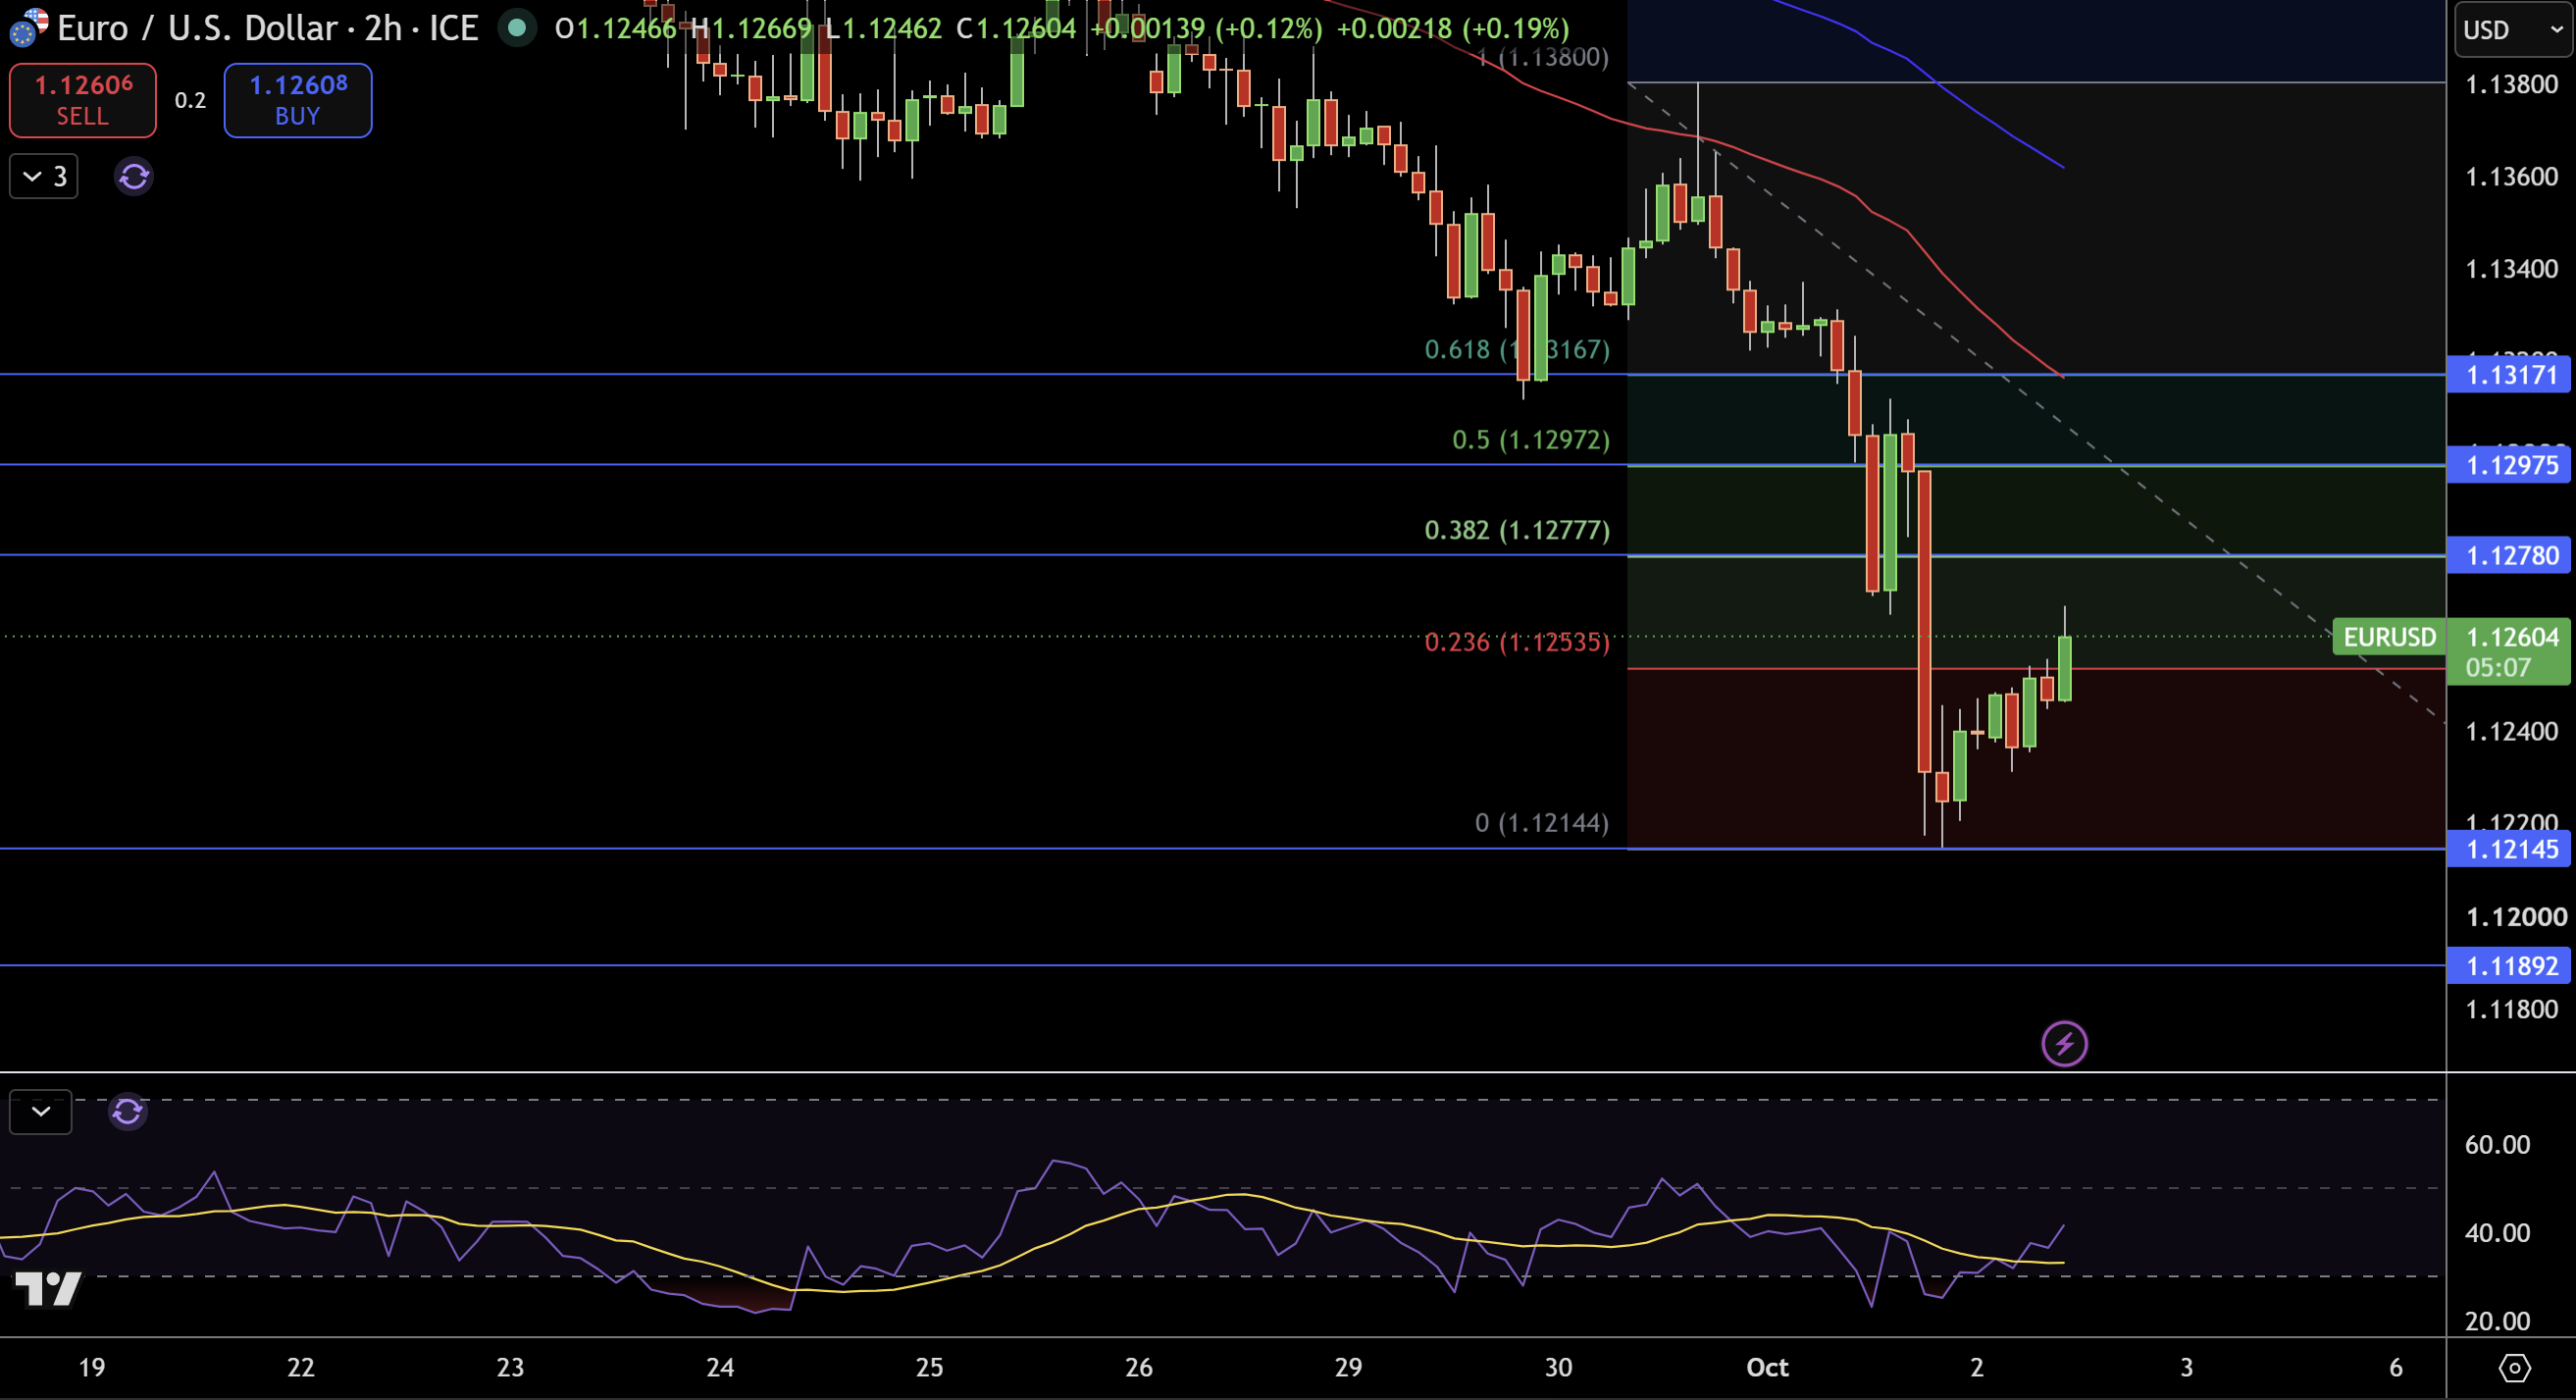Click the purple lightning event icon
Image resolution: width=2576 pixels, height=1400 pixels.
[2064, 1044]
